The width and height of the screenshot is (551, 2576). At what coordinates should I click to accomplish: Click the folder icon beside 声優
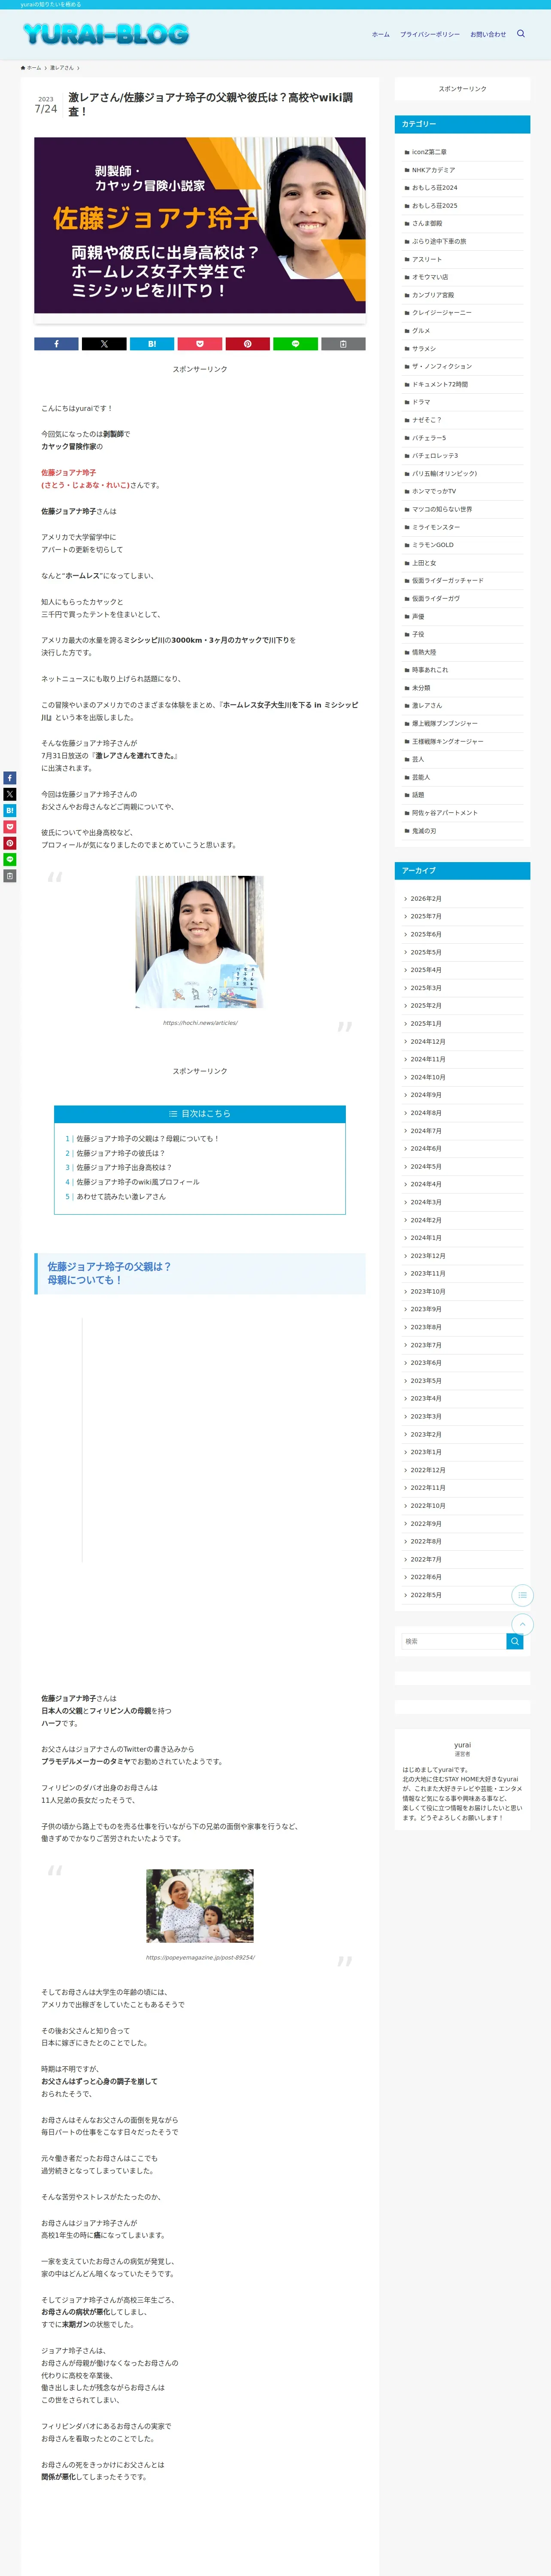point(407,617)
